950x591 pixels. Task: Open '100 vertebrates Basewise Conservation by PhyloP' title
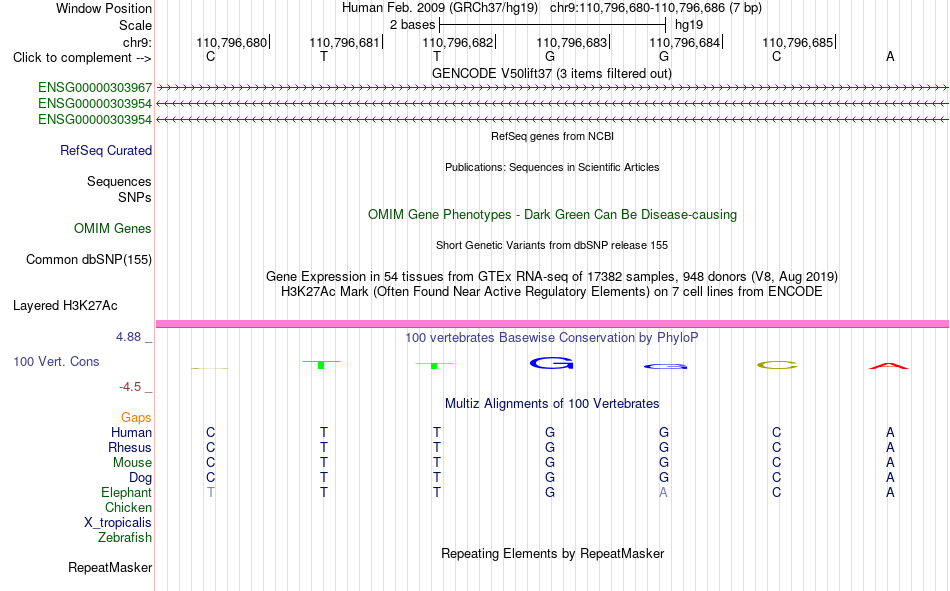pos(552,338)
